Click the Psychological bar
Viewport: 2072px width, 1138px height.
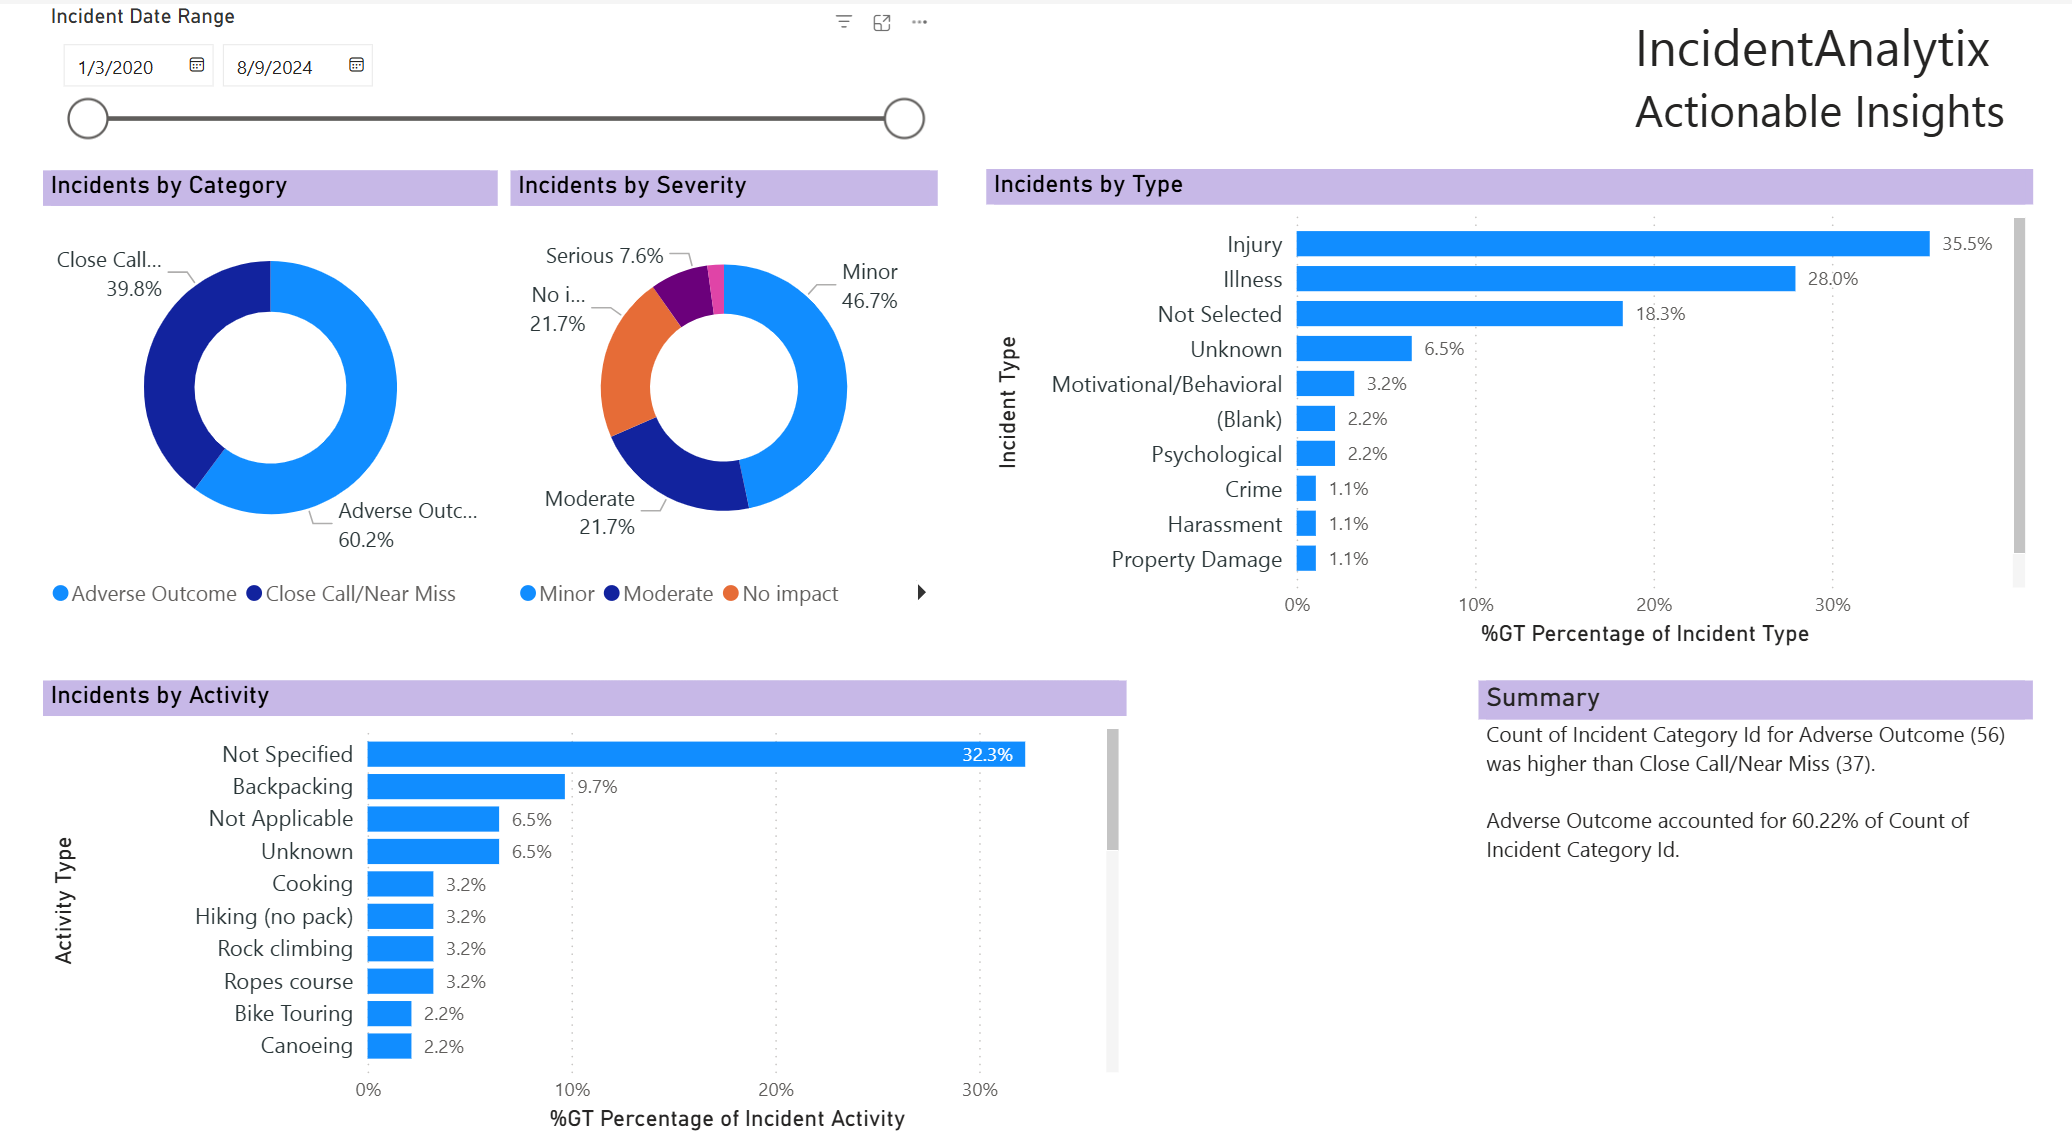coord(1316,454)
